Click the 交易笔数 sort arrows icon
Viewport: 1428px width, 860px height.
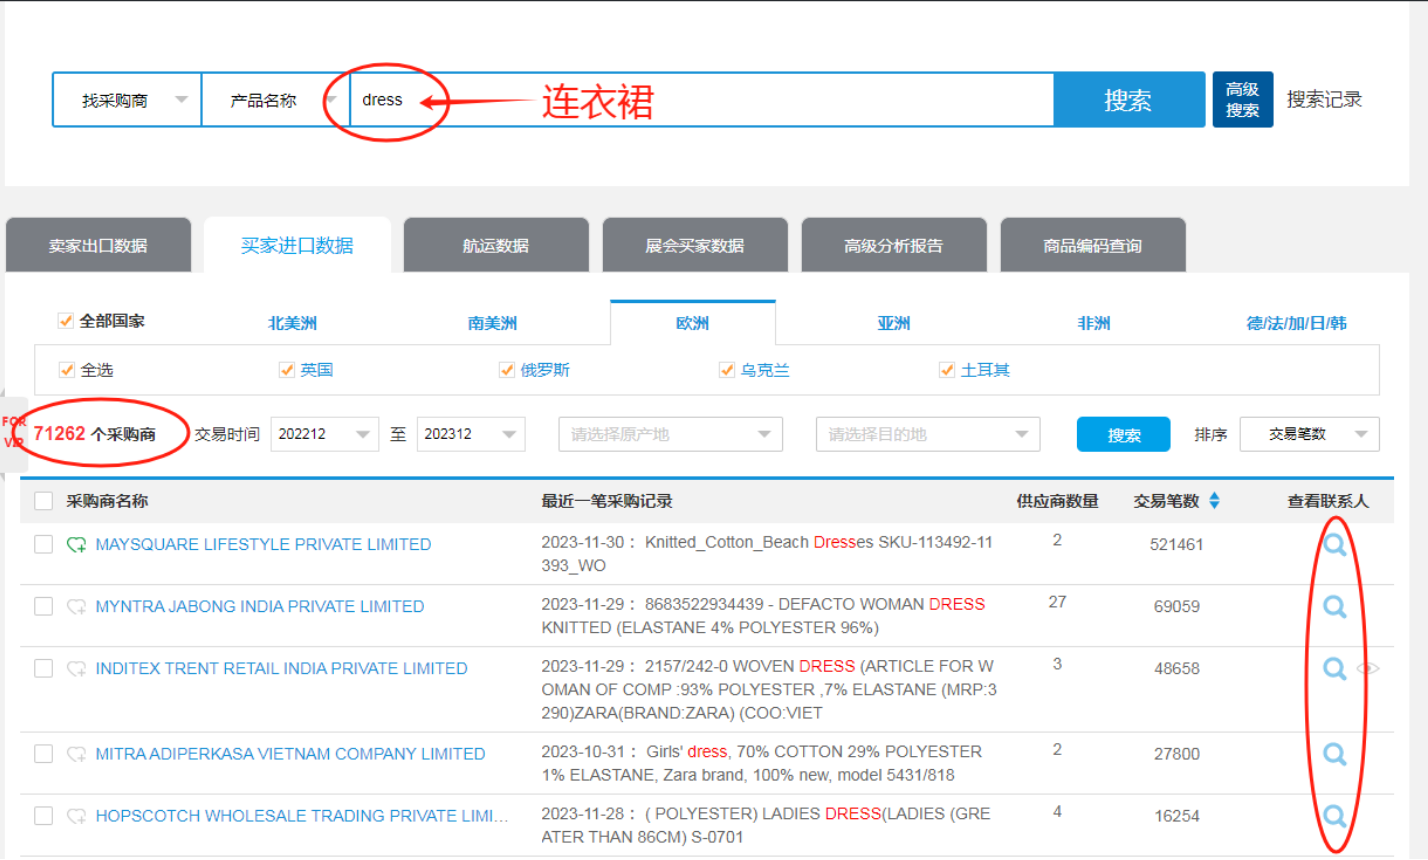point(1214,501)
